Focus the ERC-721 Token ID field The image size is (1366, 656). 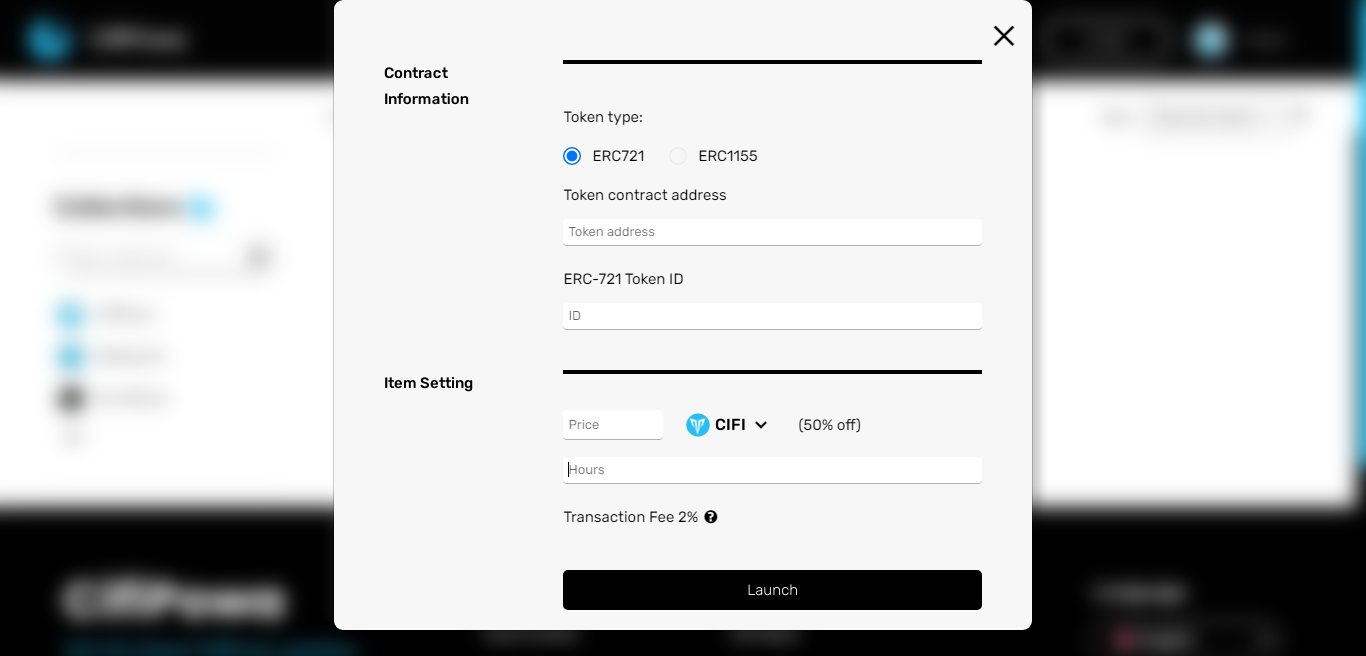772,316
